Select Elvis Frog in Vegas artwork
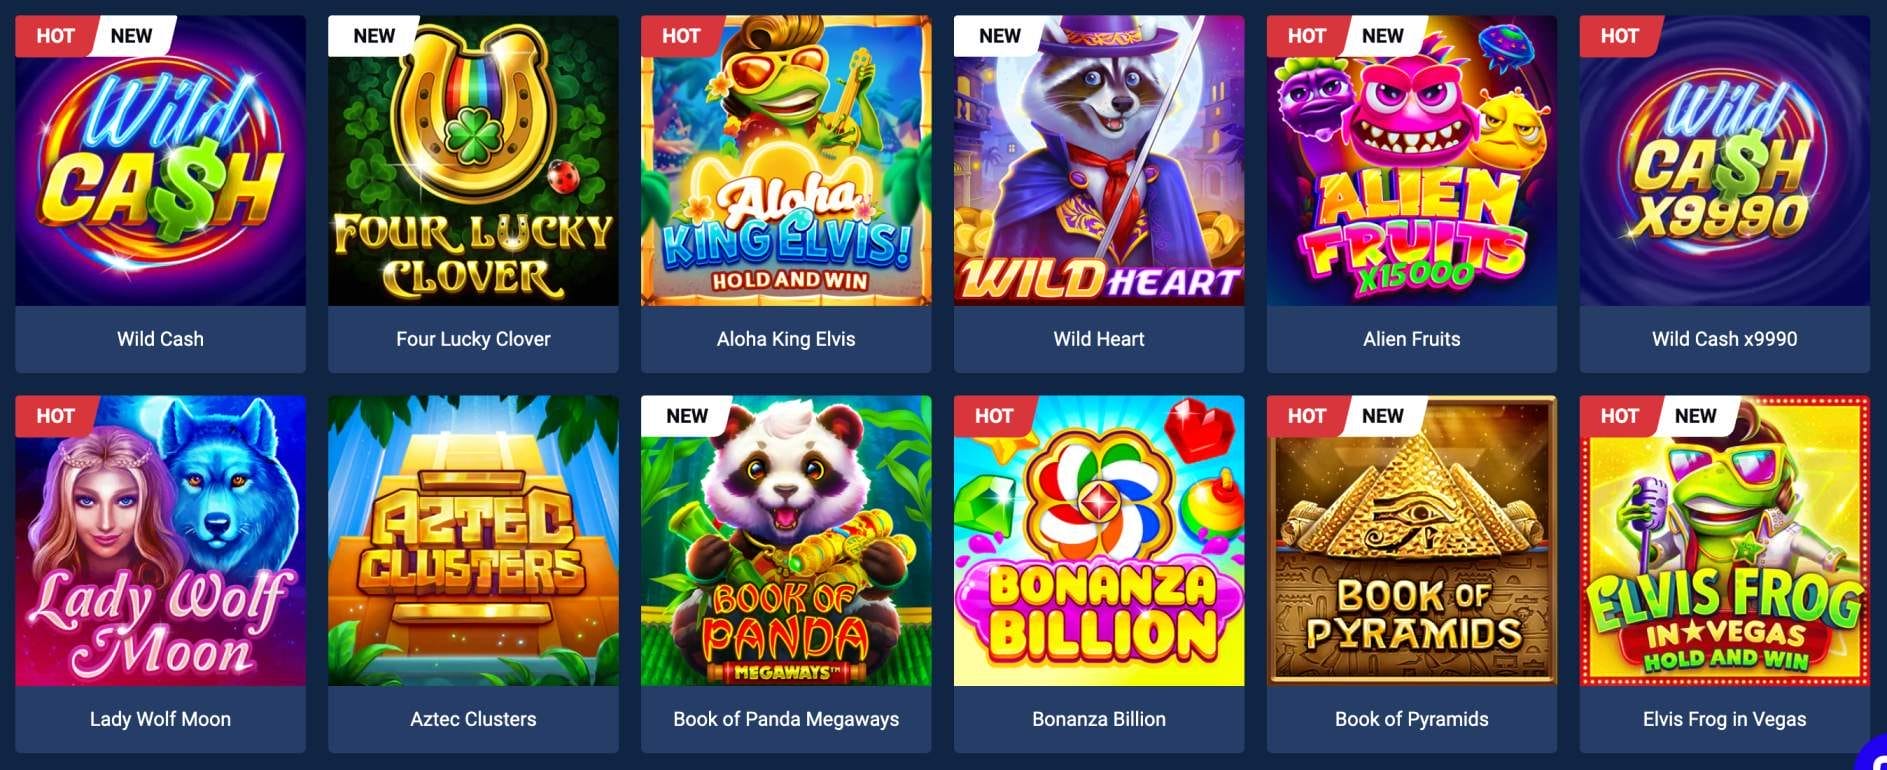This screenshot has height=770, width=1887. [x=1725, y=541]
